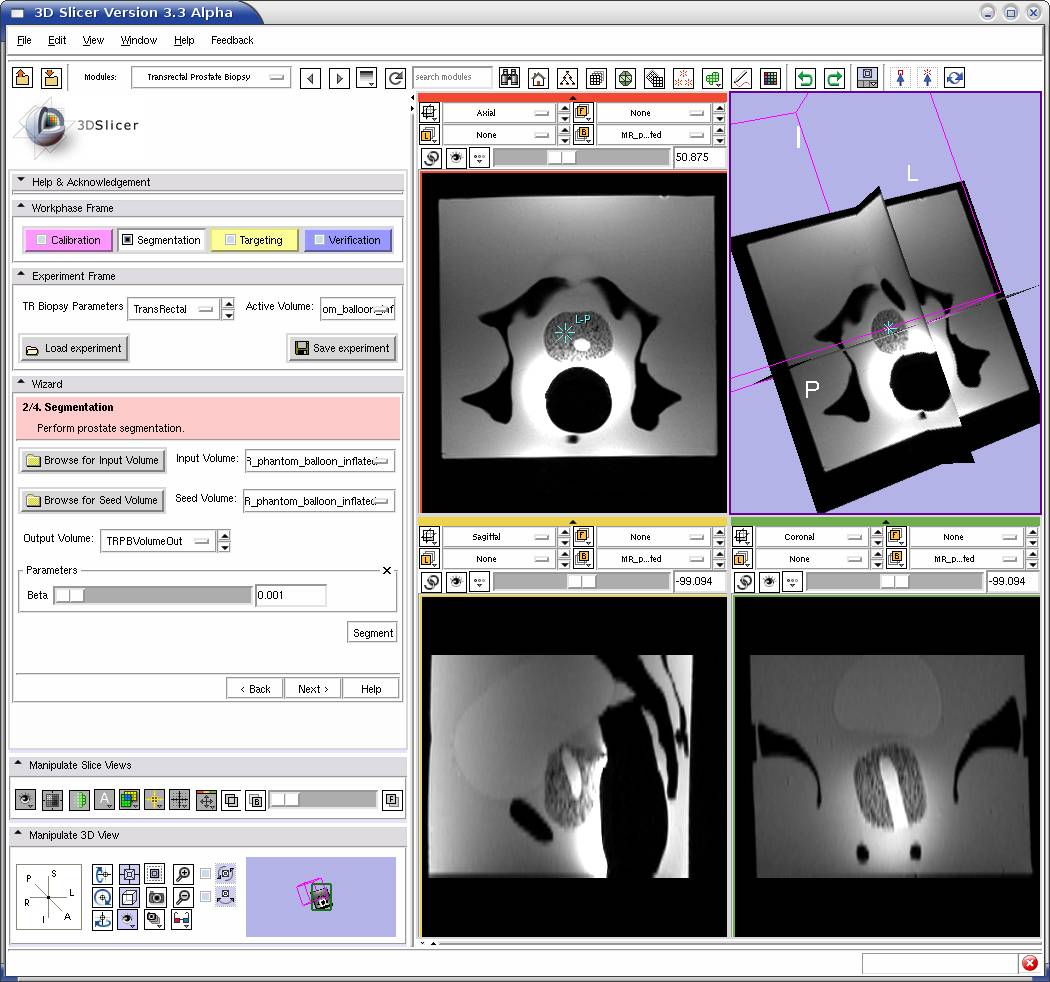Viewport: 1050px width, 982px height.
Task: Click the Segment button
Action: (372, 633)
